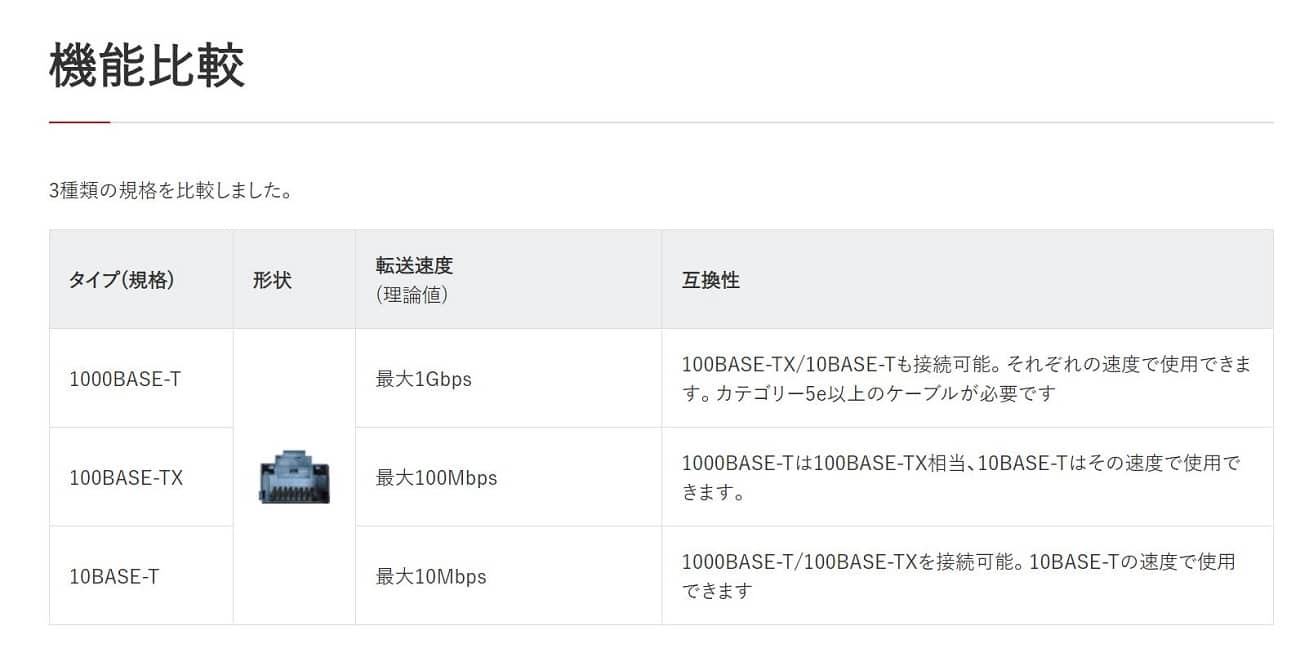Click the RJ45 connector shape image
Screen dimensions: 1300x657
pos(294,478)
